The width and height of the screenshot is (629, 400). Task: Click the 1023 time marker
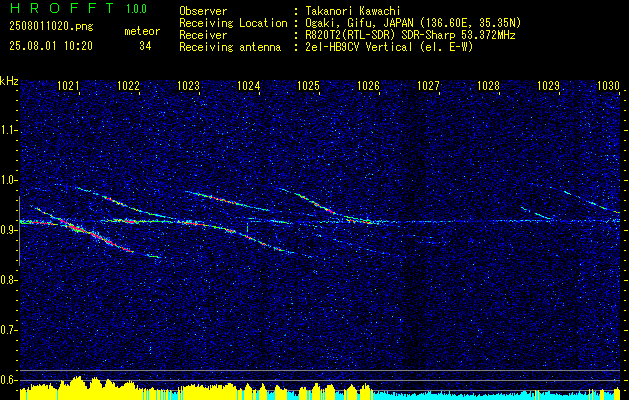188,85
